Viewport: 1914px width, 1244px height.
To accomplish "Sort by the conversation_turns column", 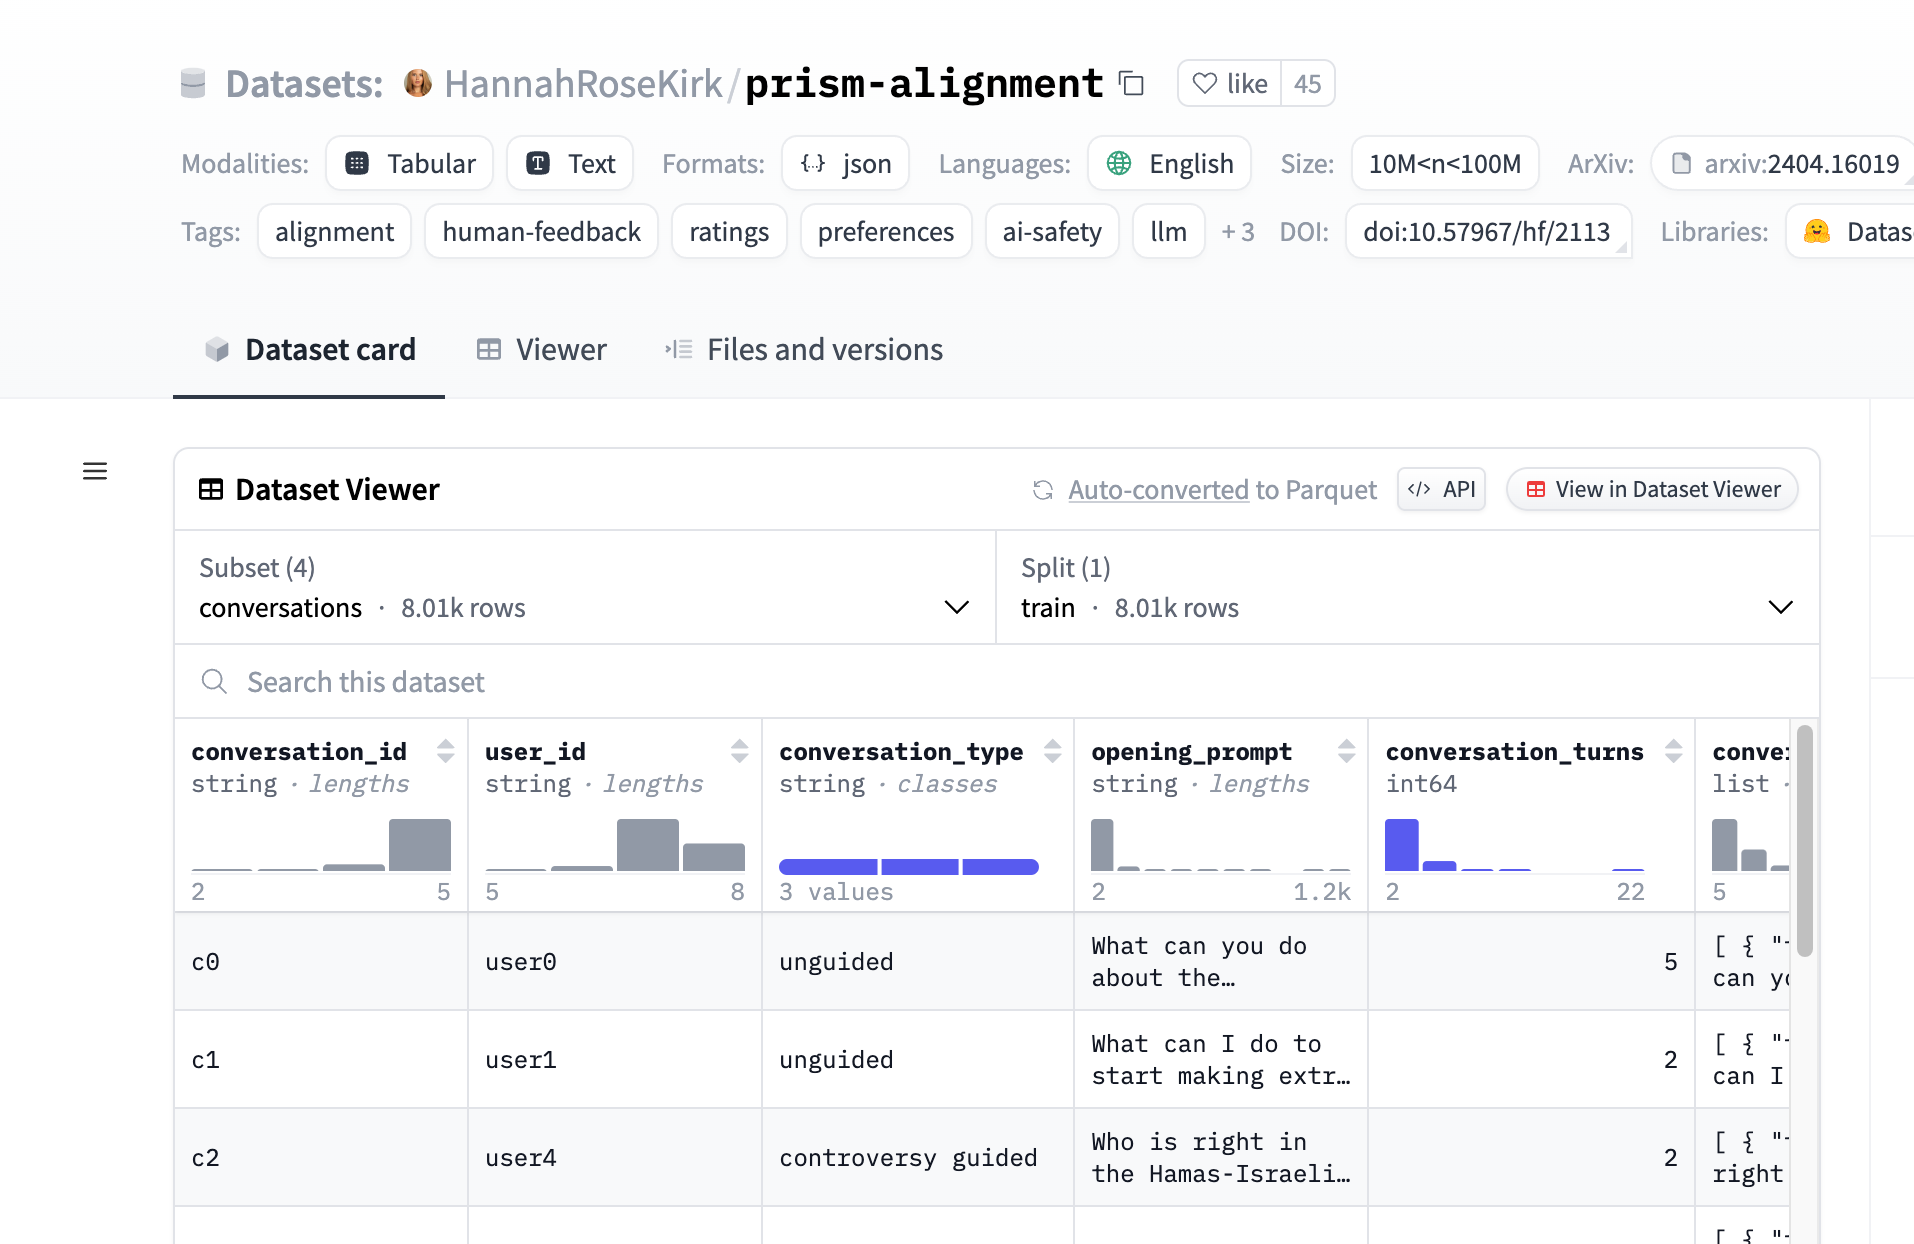I will coord(1674,751).
